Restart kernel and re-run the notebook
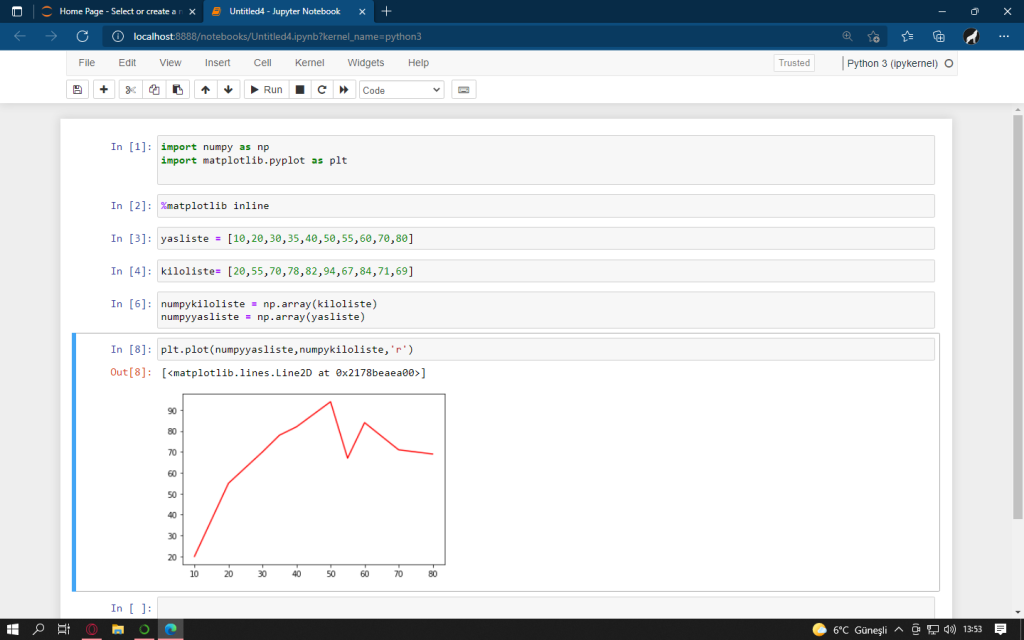This screenshot has height=640, width=1024. pos(343,89)
